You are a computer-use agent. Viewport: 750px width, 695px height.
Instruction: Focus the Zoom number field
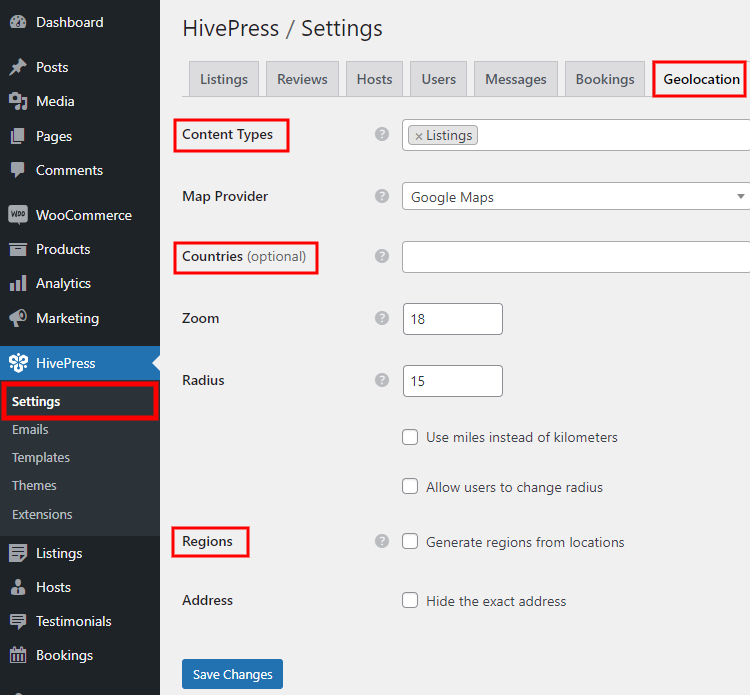(453, 319)
